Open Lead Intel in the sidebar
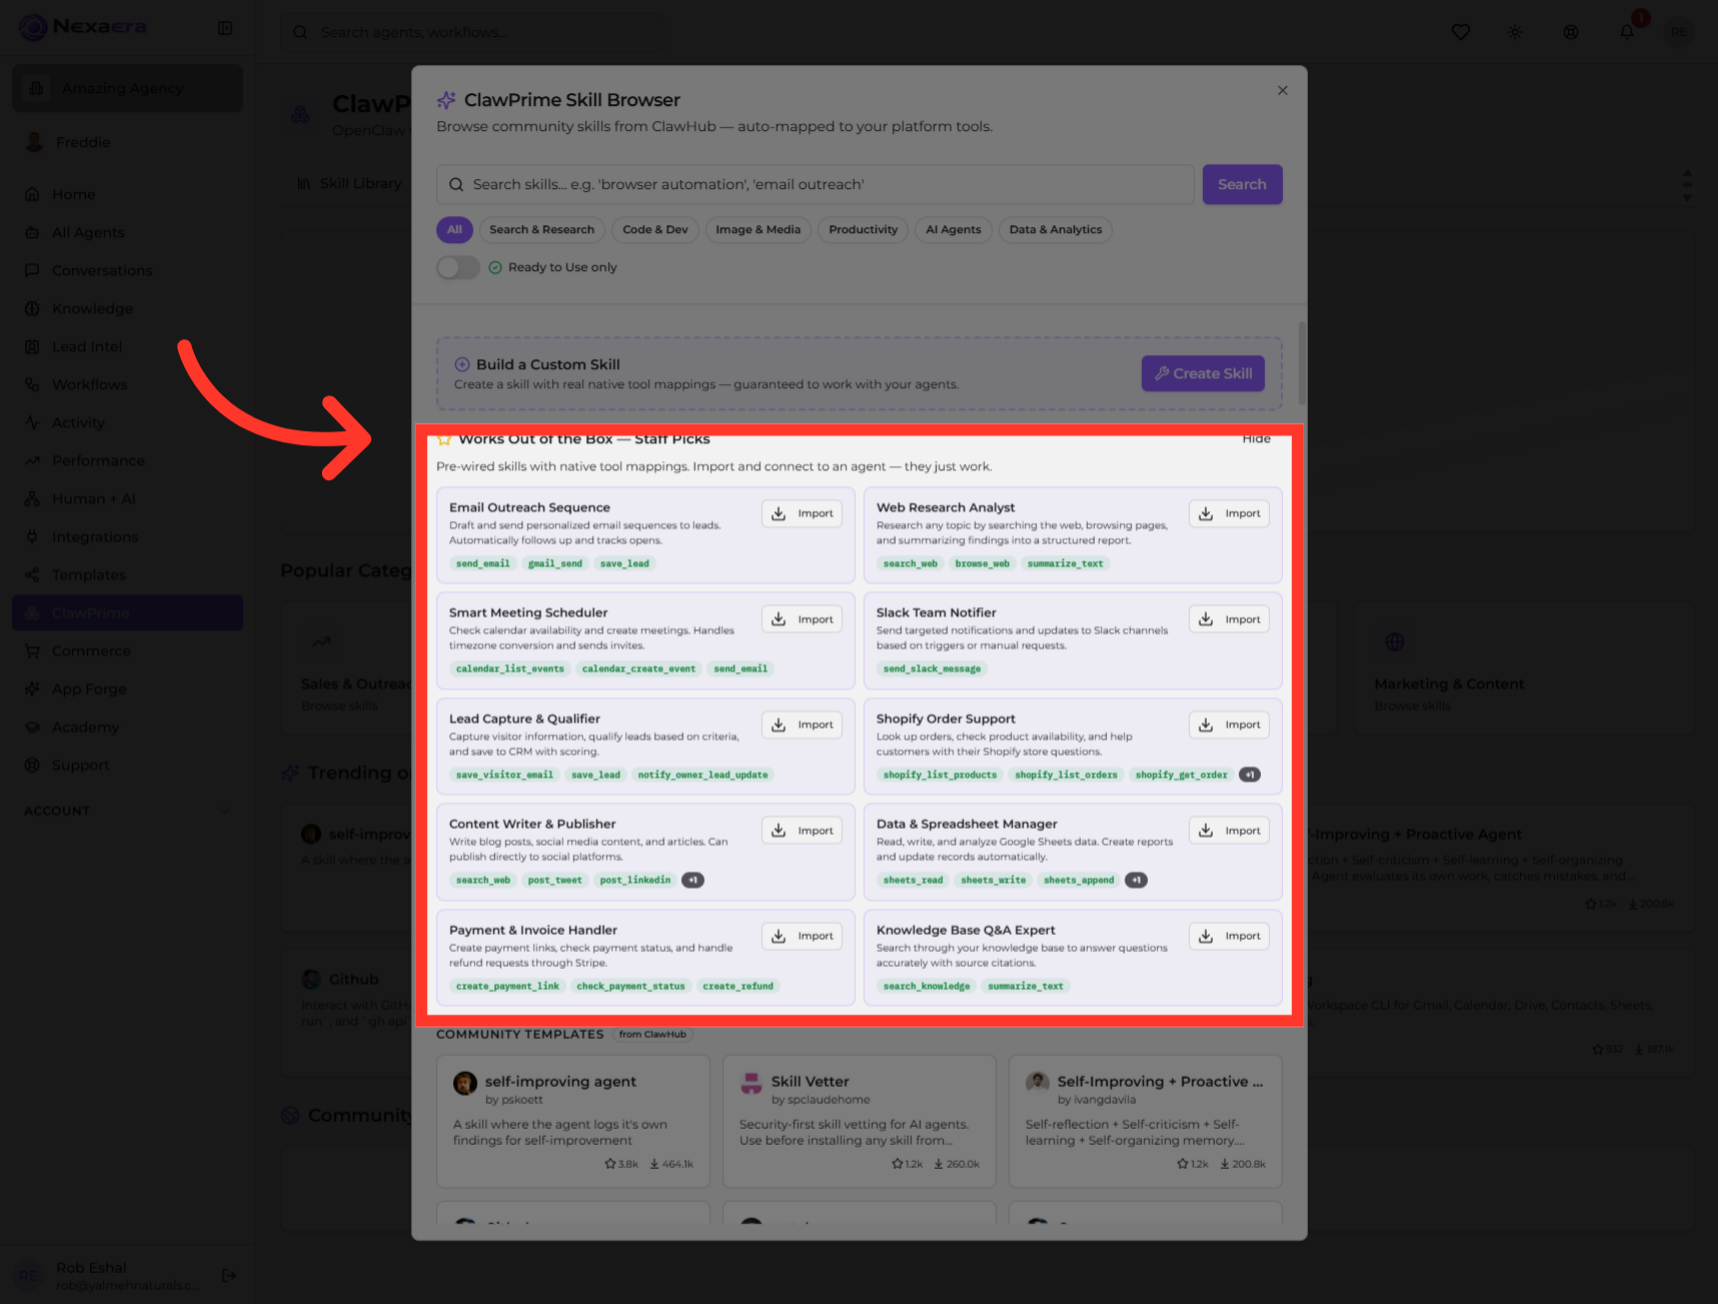The height and width of the screenshot is (1304, 1718). [127, 346]
